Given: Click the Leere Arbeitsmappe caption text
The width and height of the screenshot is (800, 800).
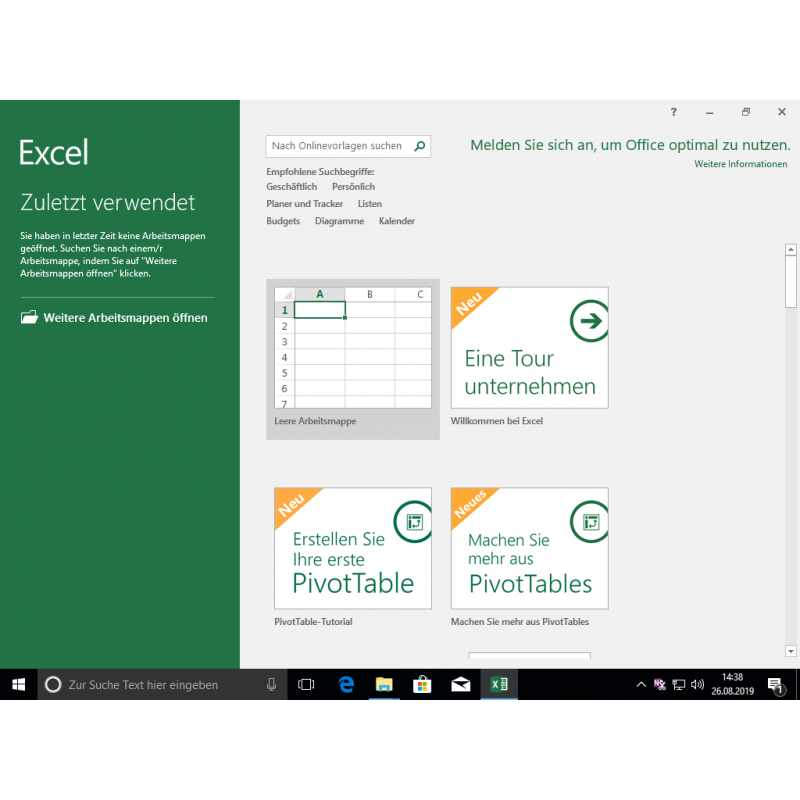Looking at the screenshot, I should pos(315,421).
